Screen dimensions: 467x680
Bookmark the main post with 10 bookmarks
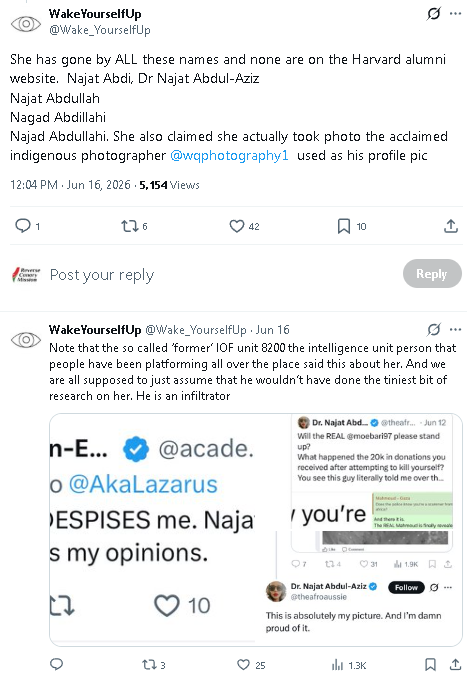pyautogui.click(x=344, y=226)
